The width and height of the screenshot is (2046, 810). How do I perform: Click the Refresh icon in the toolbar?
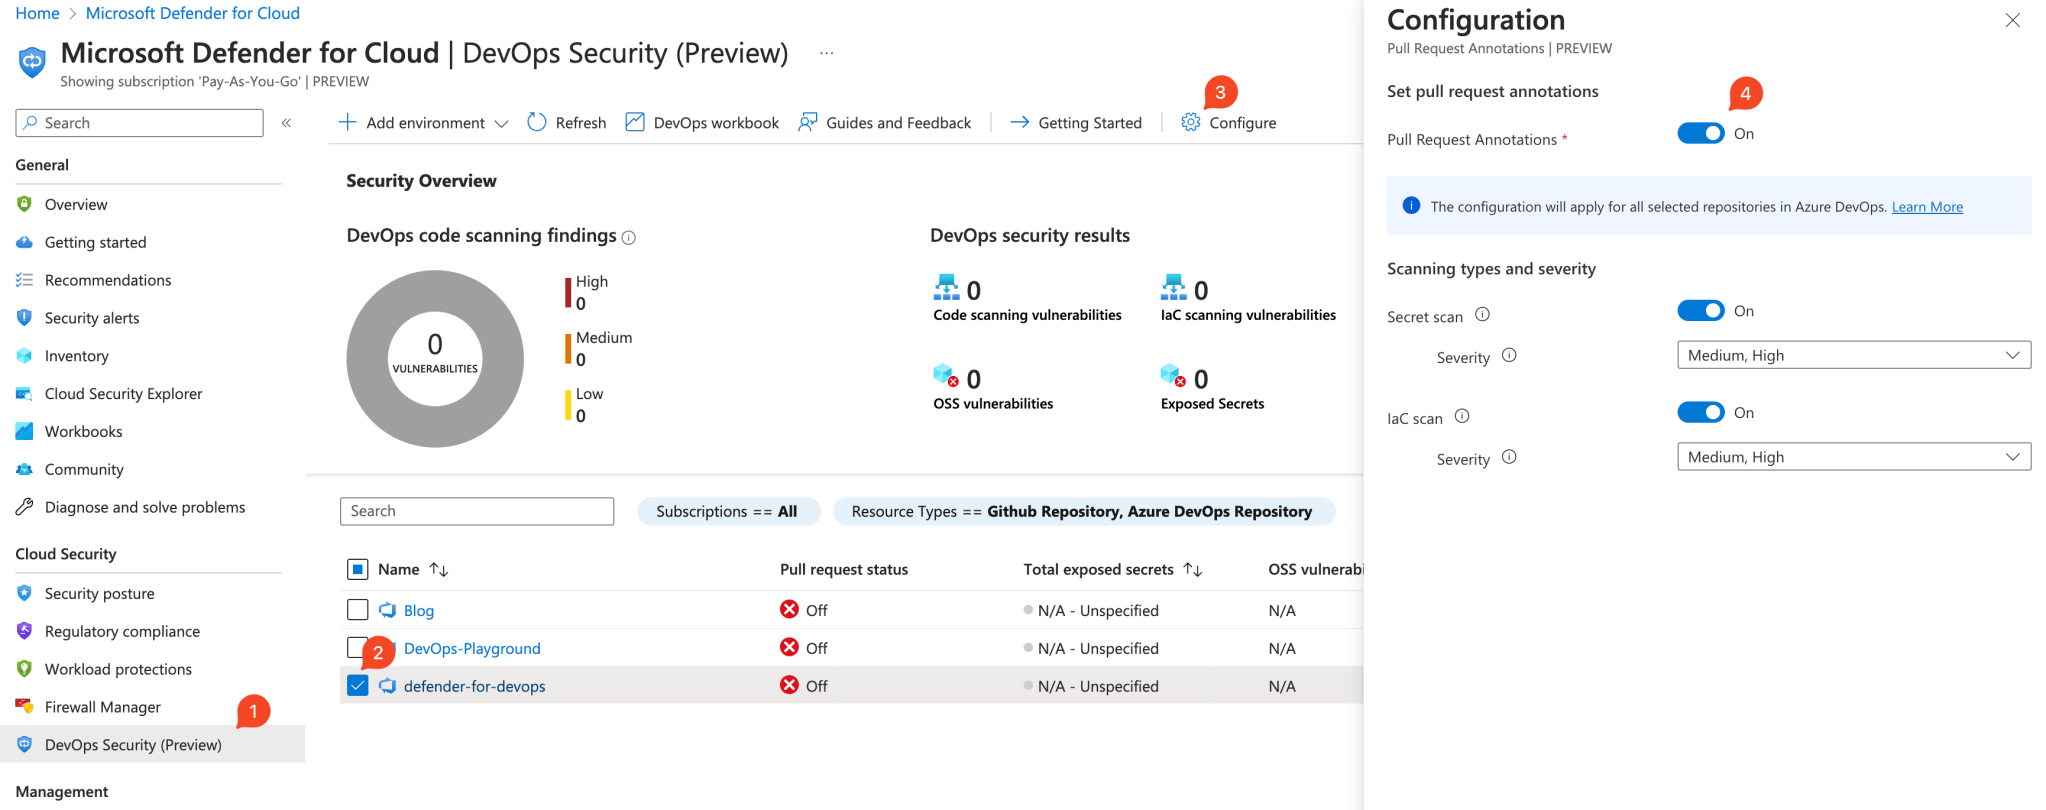click(x=537, y=122)
